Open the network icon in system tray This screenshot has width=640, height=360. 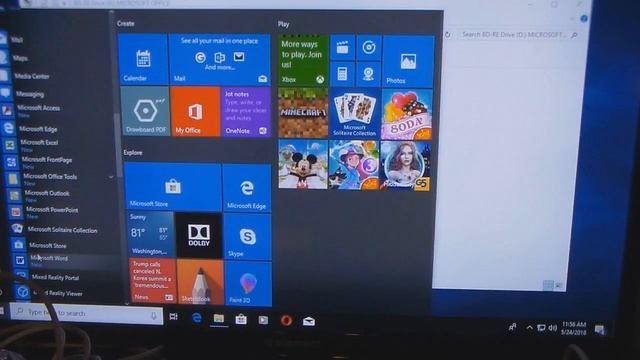click(x=541, y=328)
